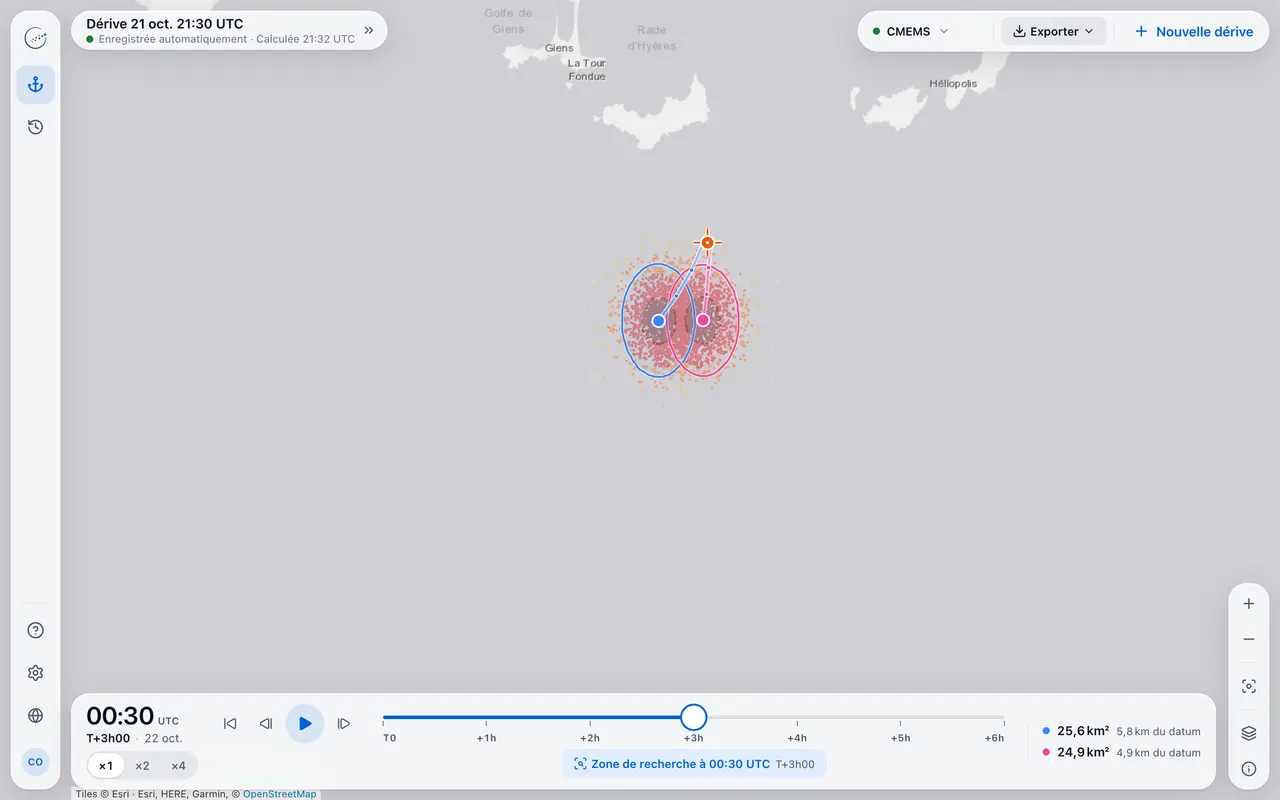Viewport: 1280px width, 800px height.
Task: Show map info icon
Action: click(x=1249, y=769)
